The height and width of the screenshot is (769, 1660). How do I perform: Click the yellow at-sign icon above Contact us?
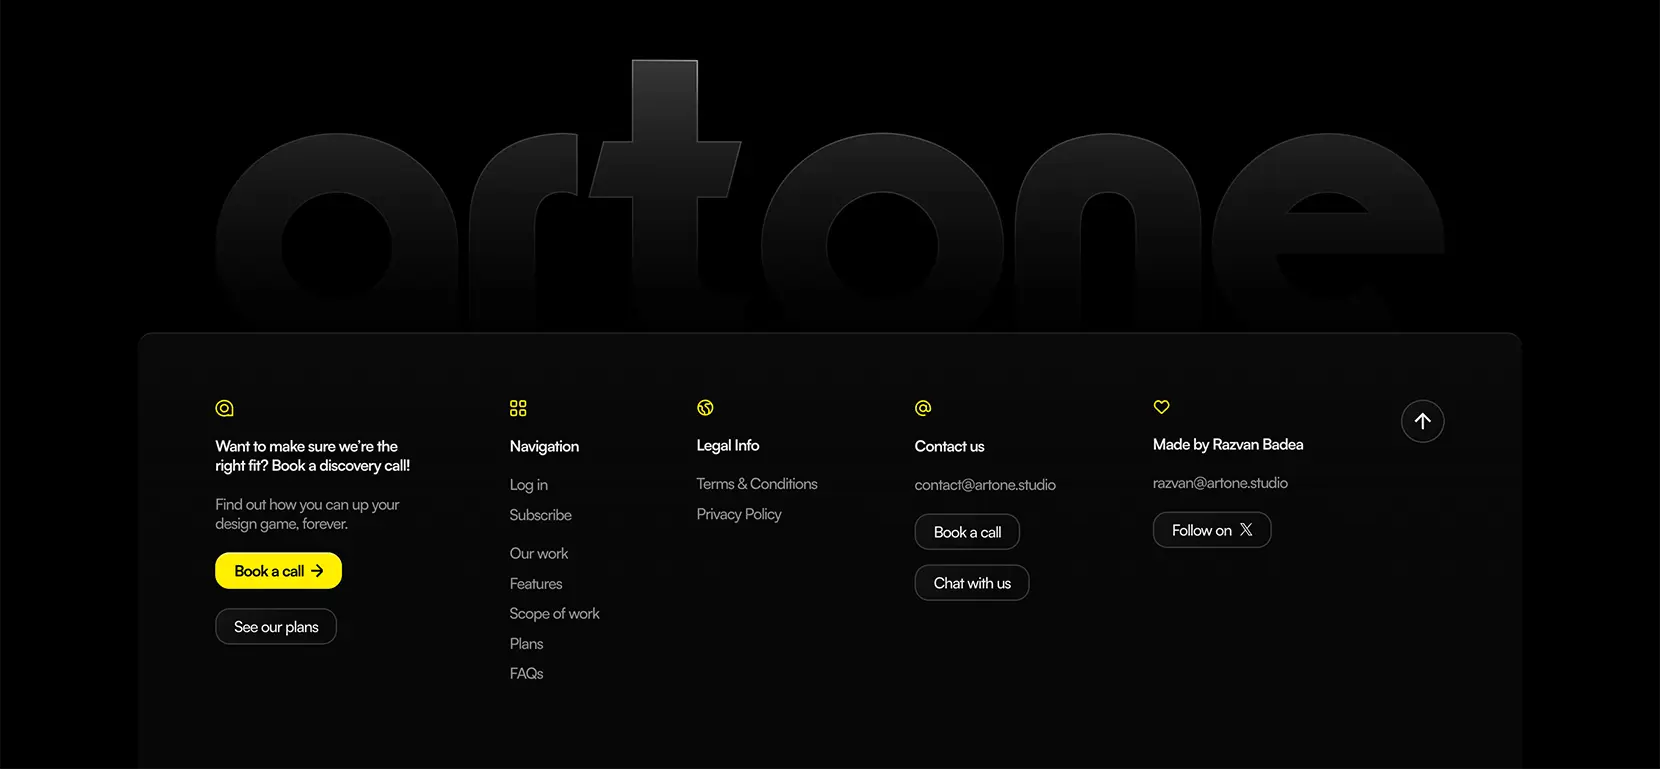(923, 408)
